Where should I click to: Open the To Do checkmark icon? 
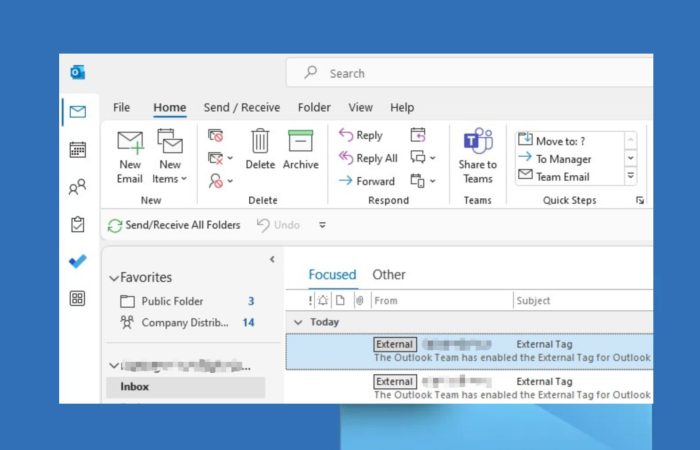[78, 261]
